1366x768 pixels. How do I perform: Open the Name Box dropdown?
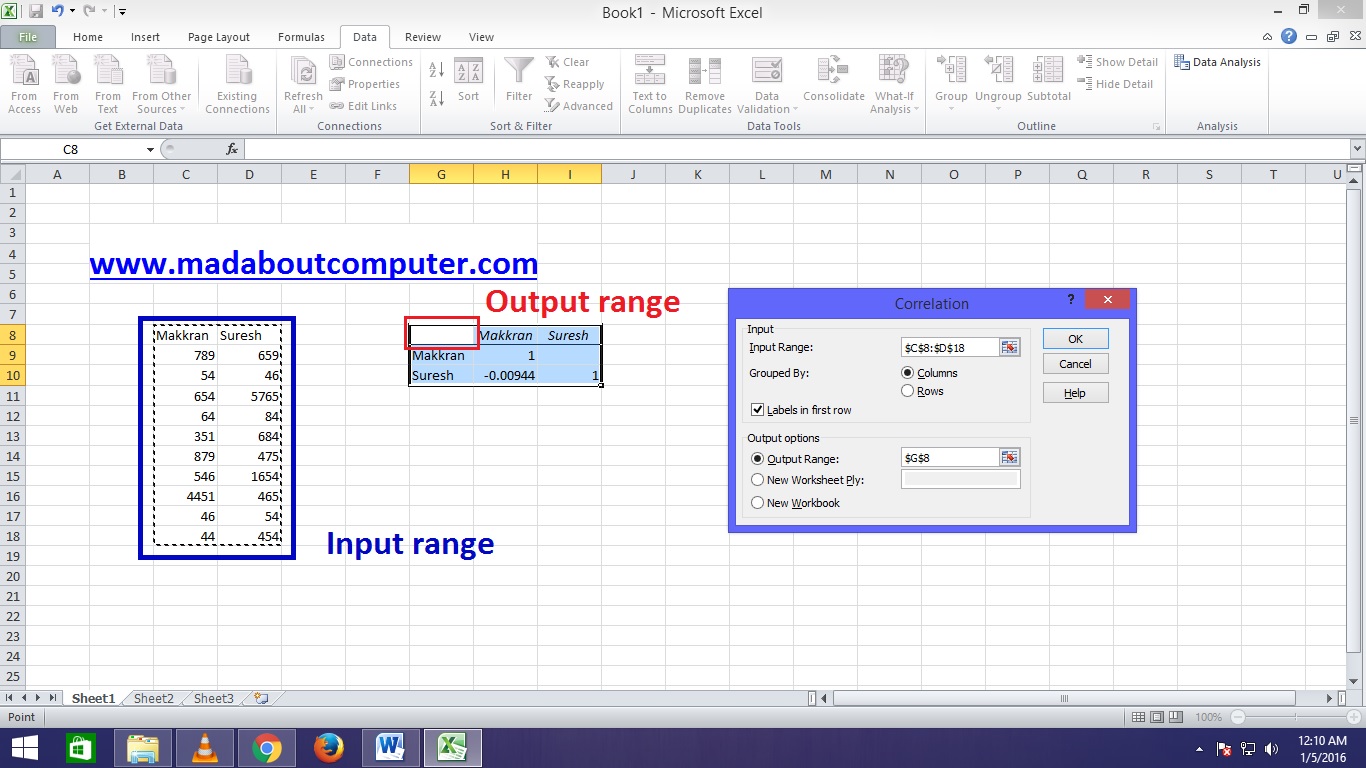coord(150,149)
